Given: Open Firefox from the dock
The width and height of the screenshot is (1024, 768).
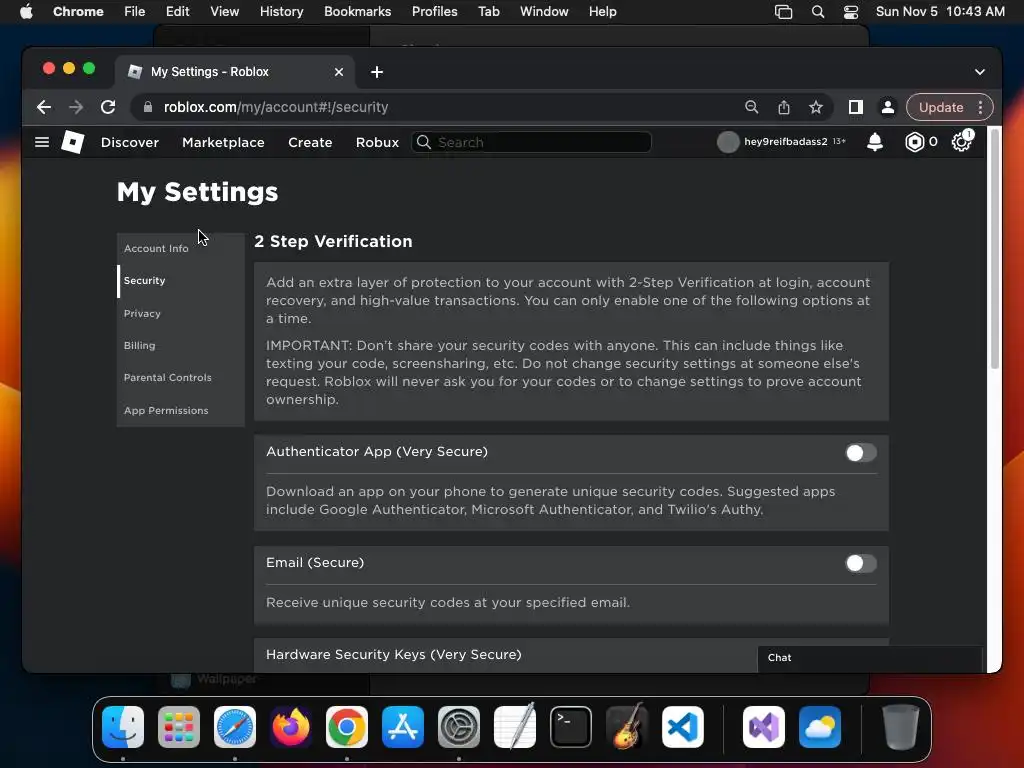Looking at the screenshot, I should point(291,727).
